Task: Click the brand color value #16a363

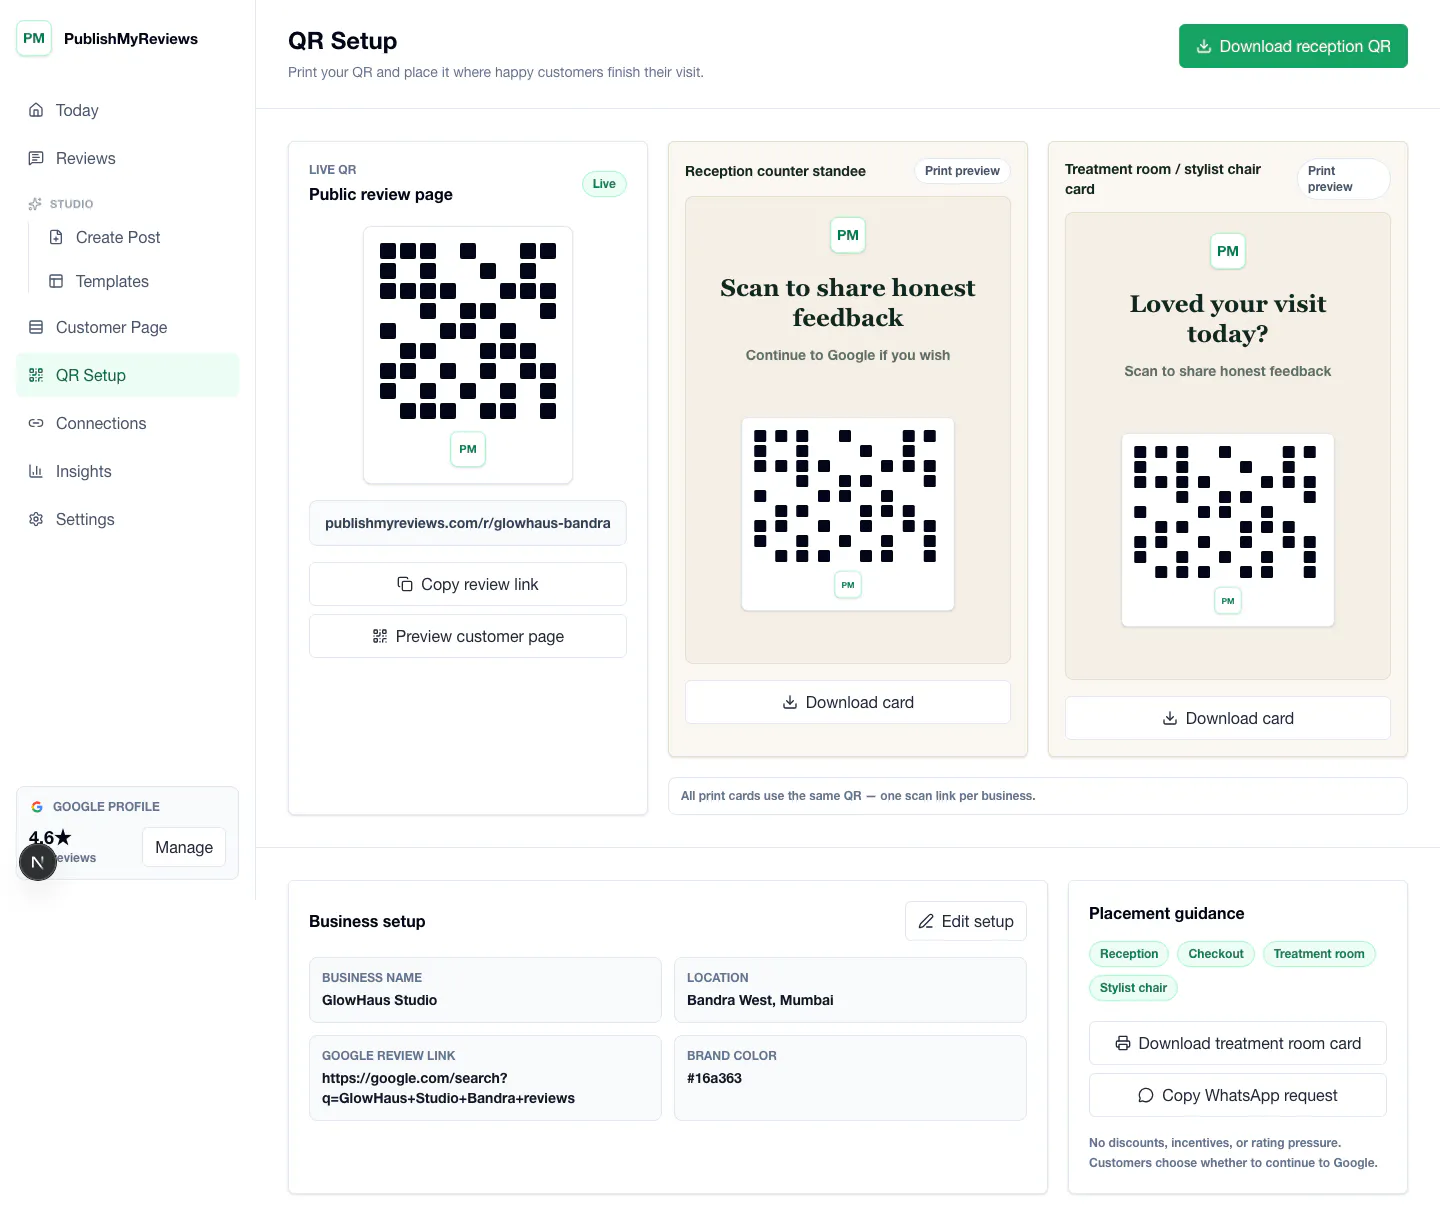Action: click(x=714, y=1078)
